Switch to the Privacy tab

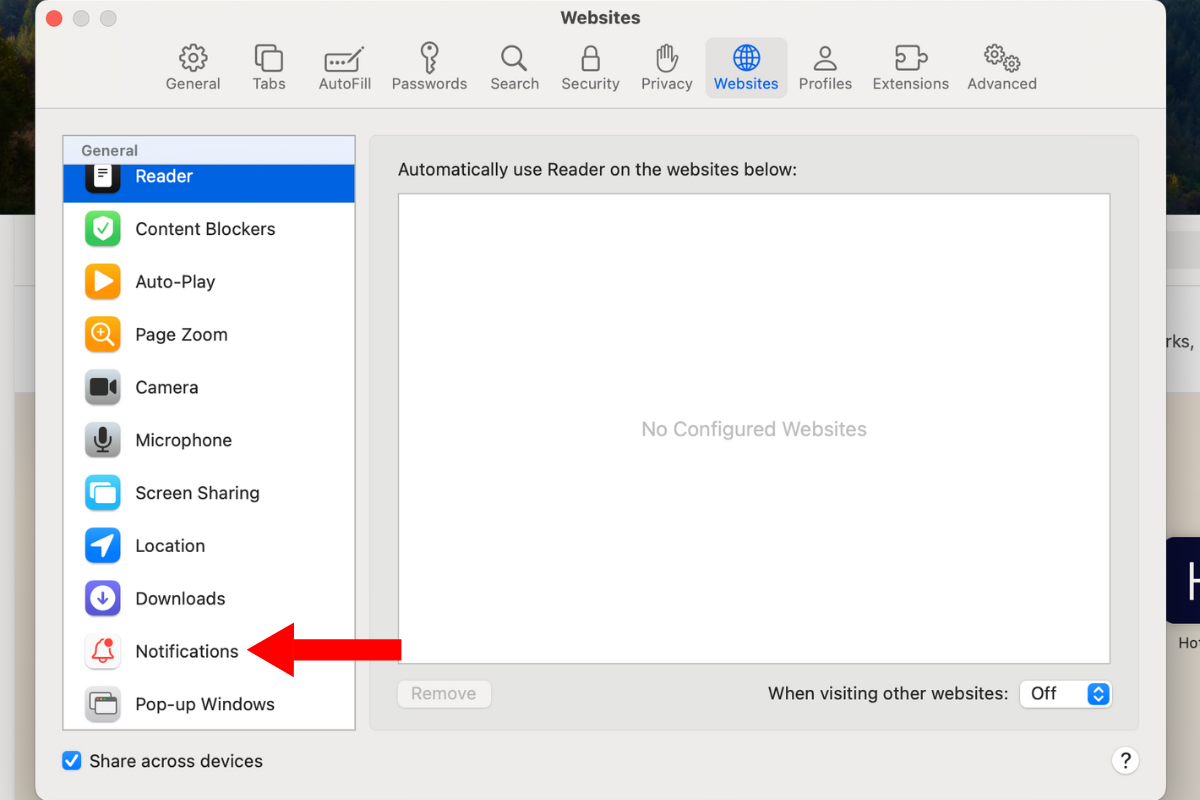pyautogui.click(x=667, y=68)
